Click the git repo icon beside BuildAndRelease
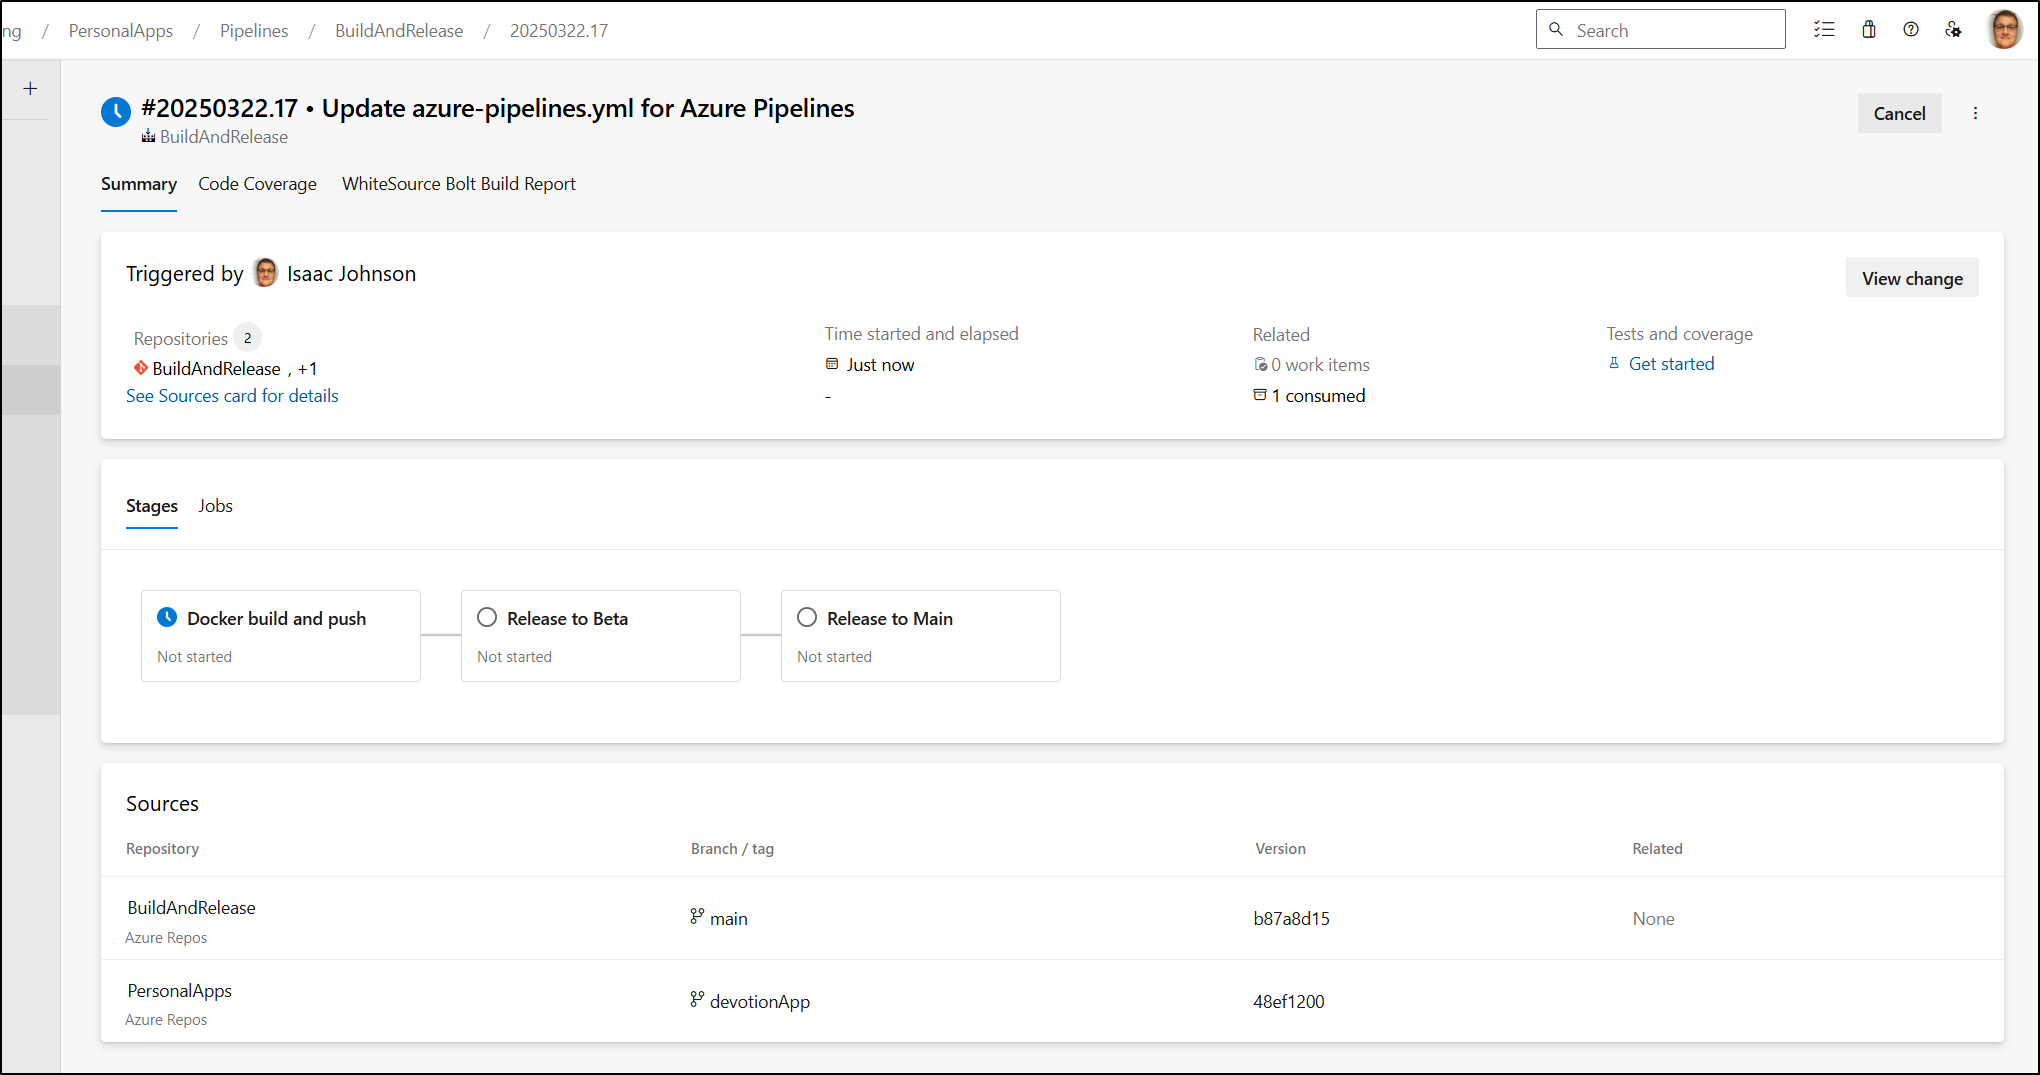Image resolution: width=2040 pixels, height=1075 pixels. click(x=141, y=368)
